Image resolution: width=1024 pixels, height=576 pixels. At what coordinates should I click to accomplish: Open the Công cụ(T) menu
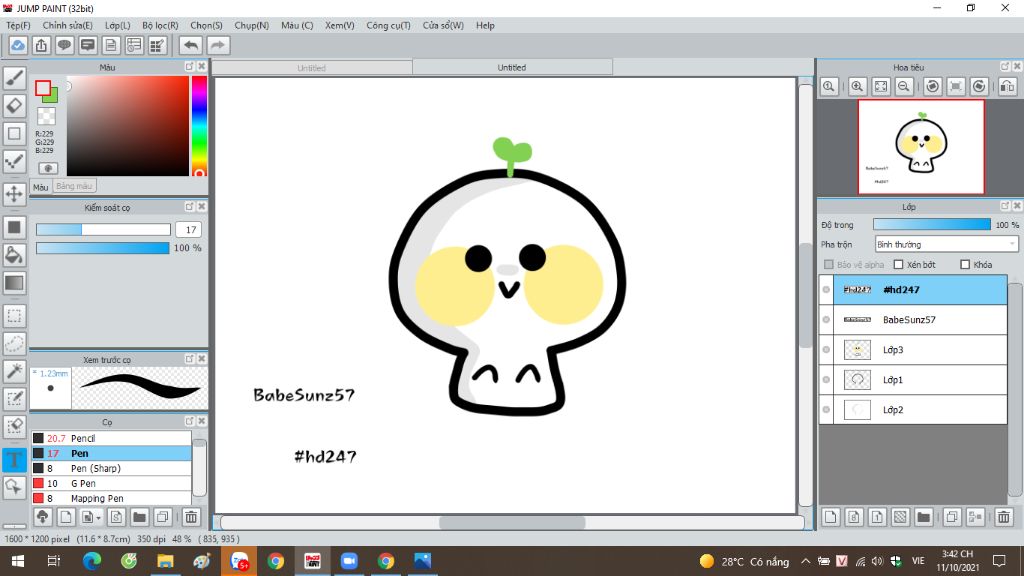pos(388,25)
